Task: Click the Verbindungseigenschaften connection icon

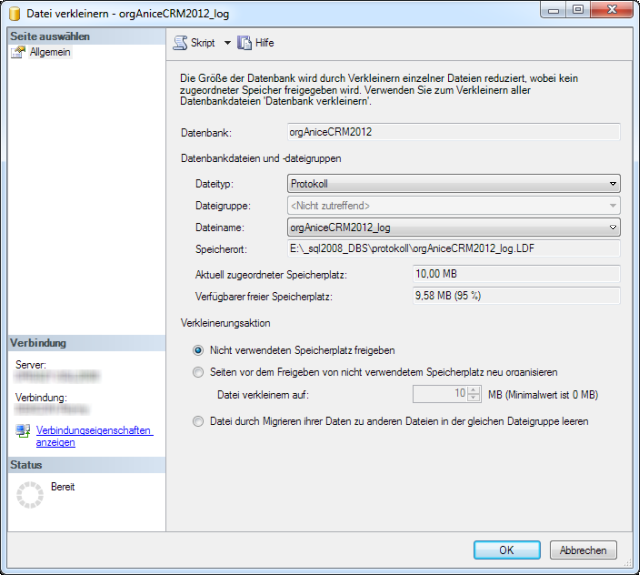Action: pyautogui.click(x=23, y=431)
